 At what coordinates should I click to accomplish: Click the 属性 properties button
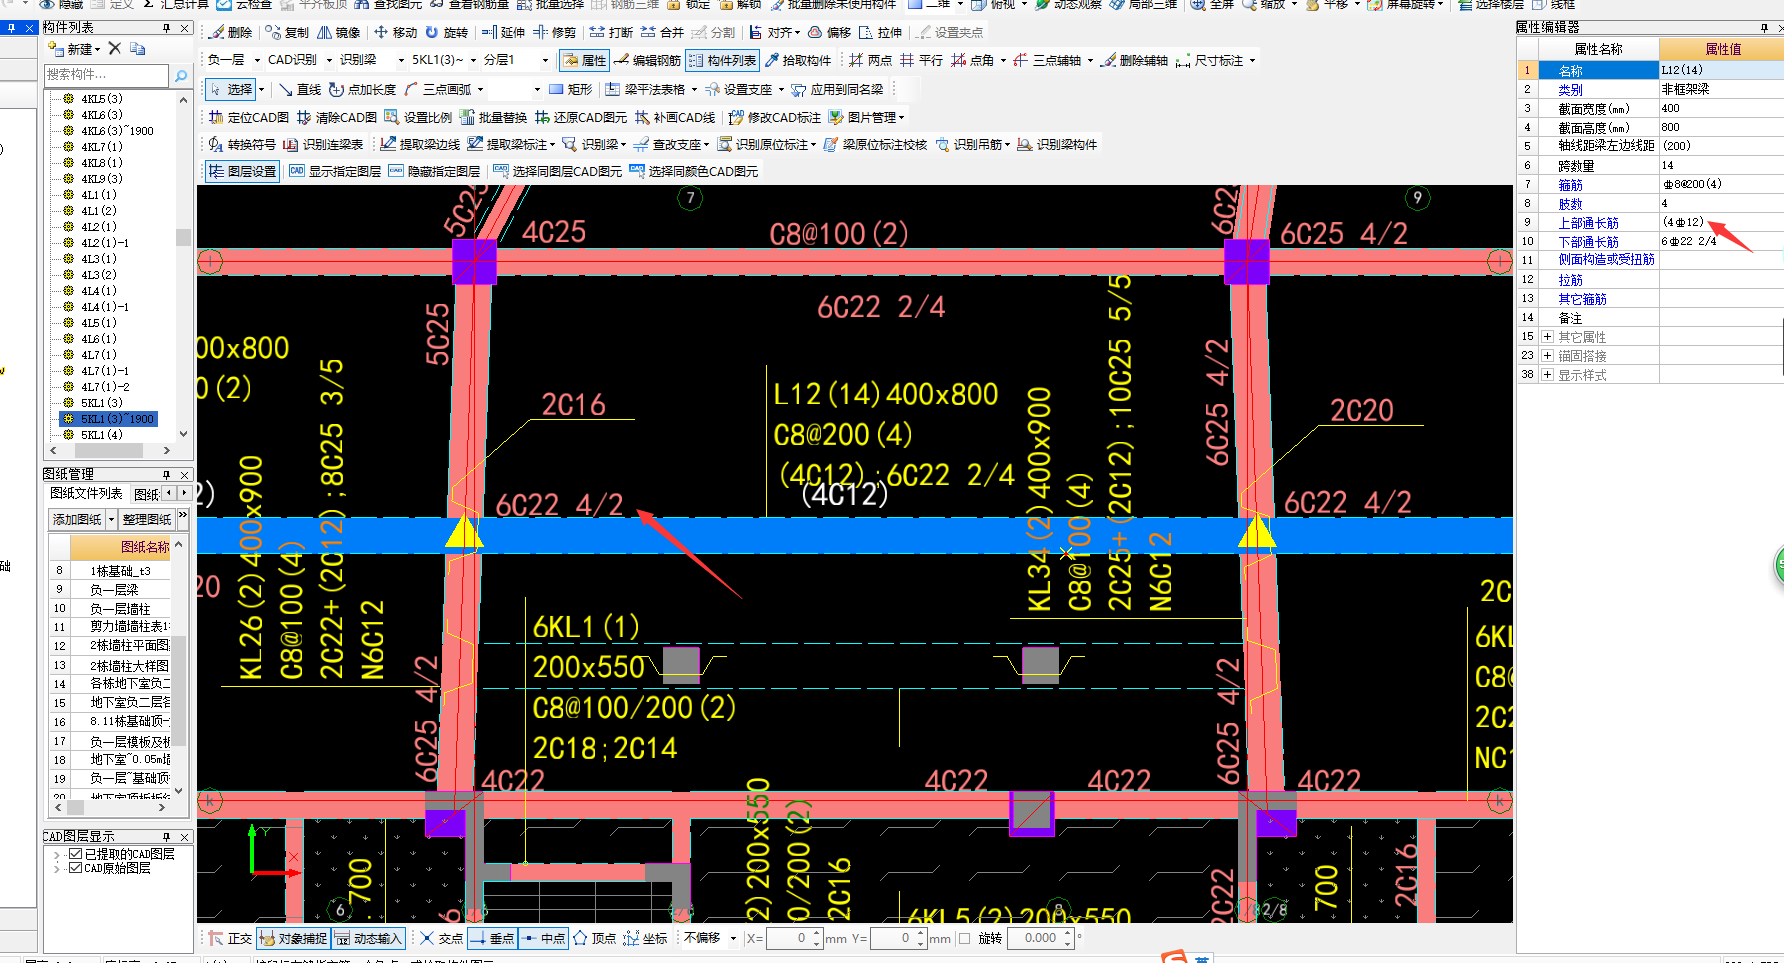point(584,60)
